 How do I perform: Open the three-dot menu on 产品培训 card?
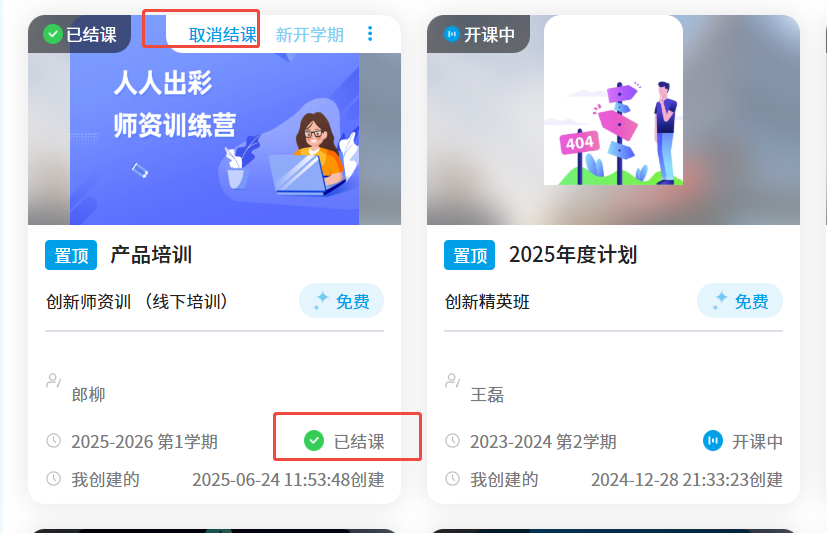pyautogui.click(x=370, y=34)
